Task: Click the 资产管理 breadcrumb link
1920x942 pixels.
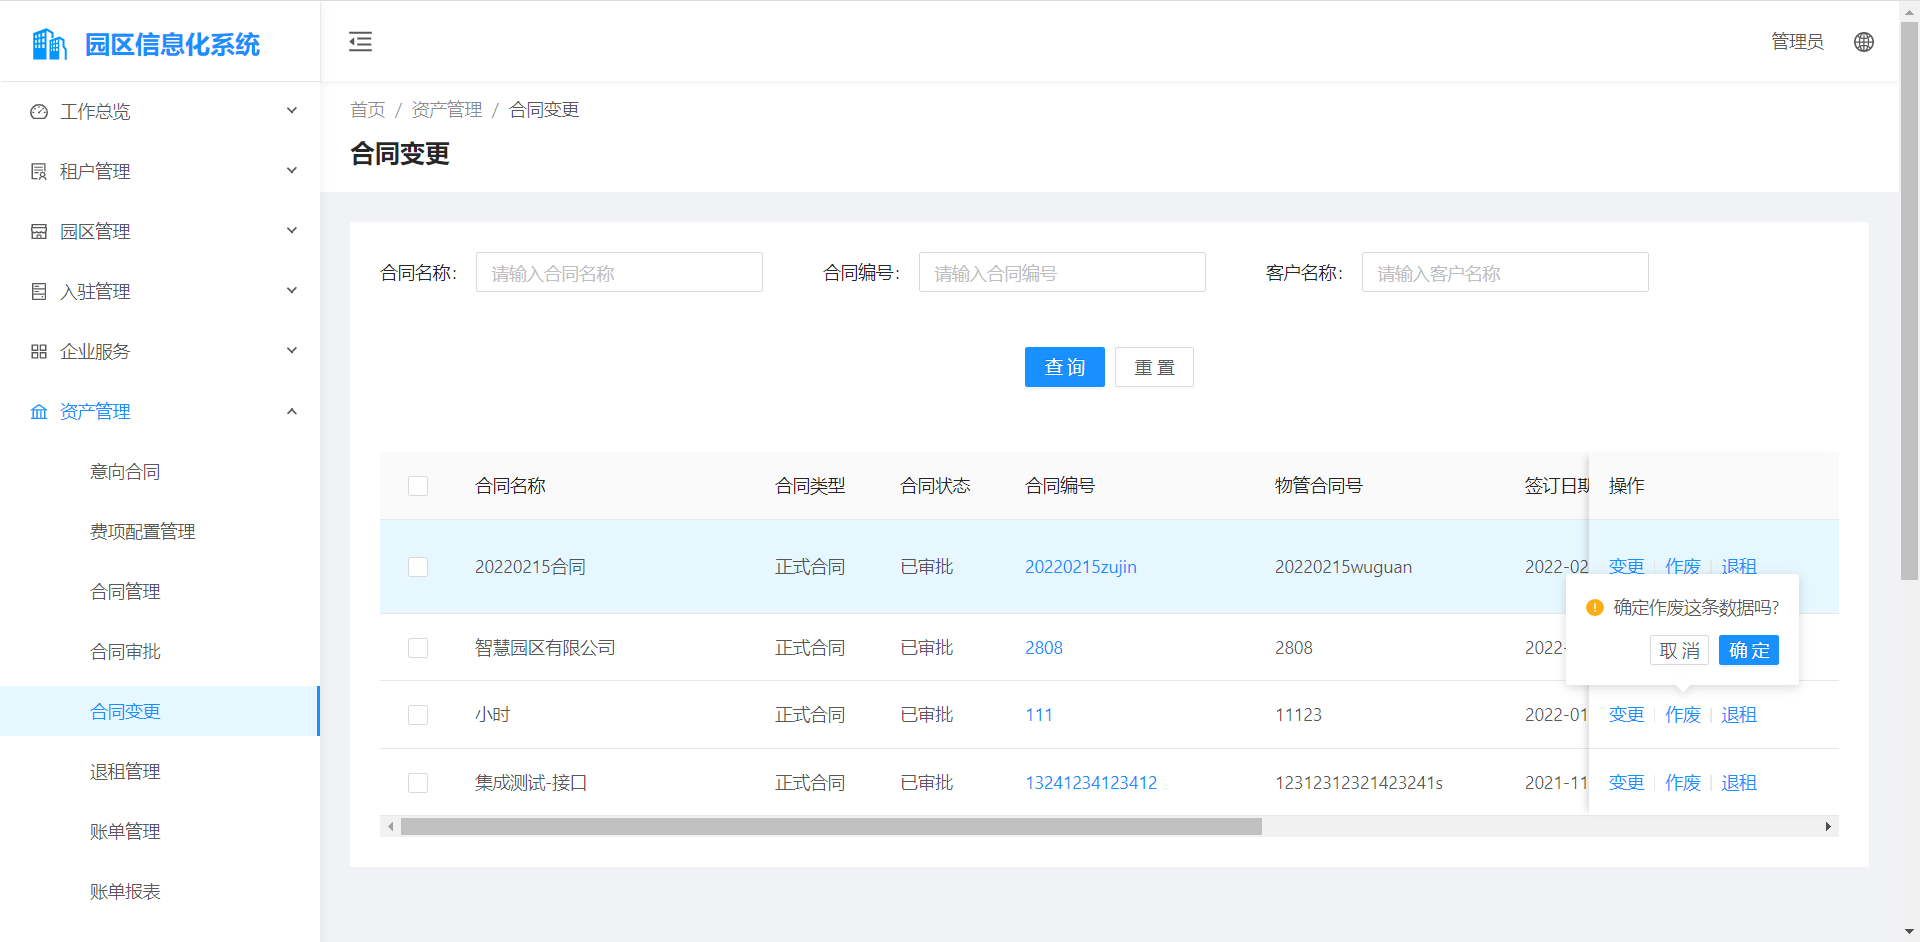Action: coord(447,110)
